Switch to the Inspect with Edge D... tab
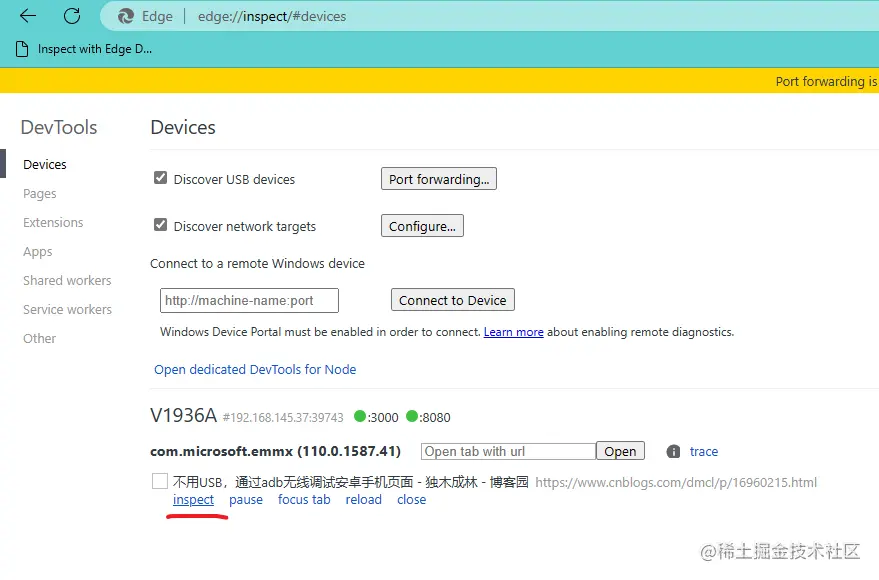The width and height of the screenshot is (879, 580). 84,49
